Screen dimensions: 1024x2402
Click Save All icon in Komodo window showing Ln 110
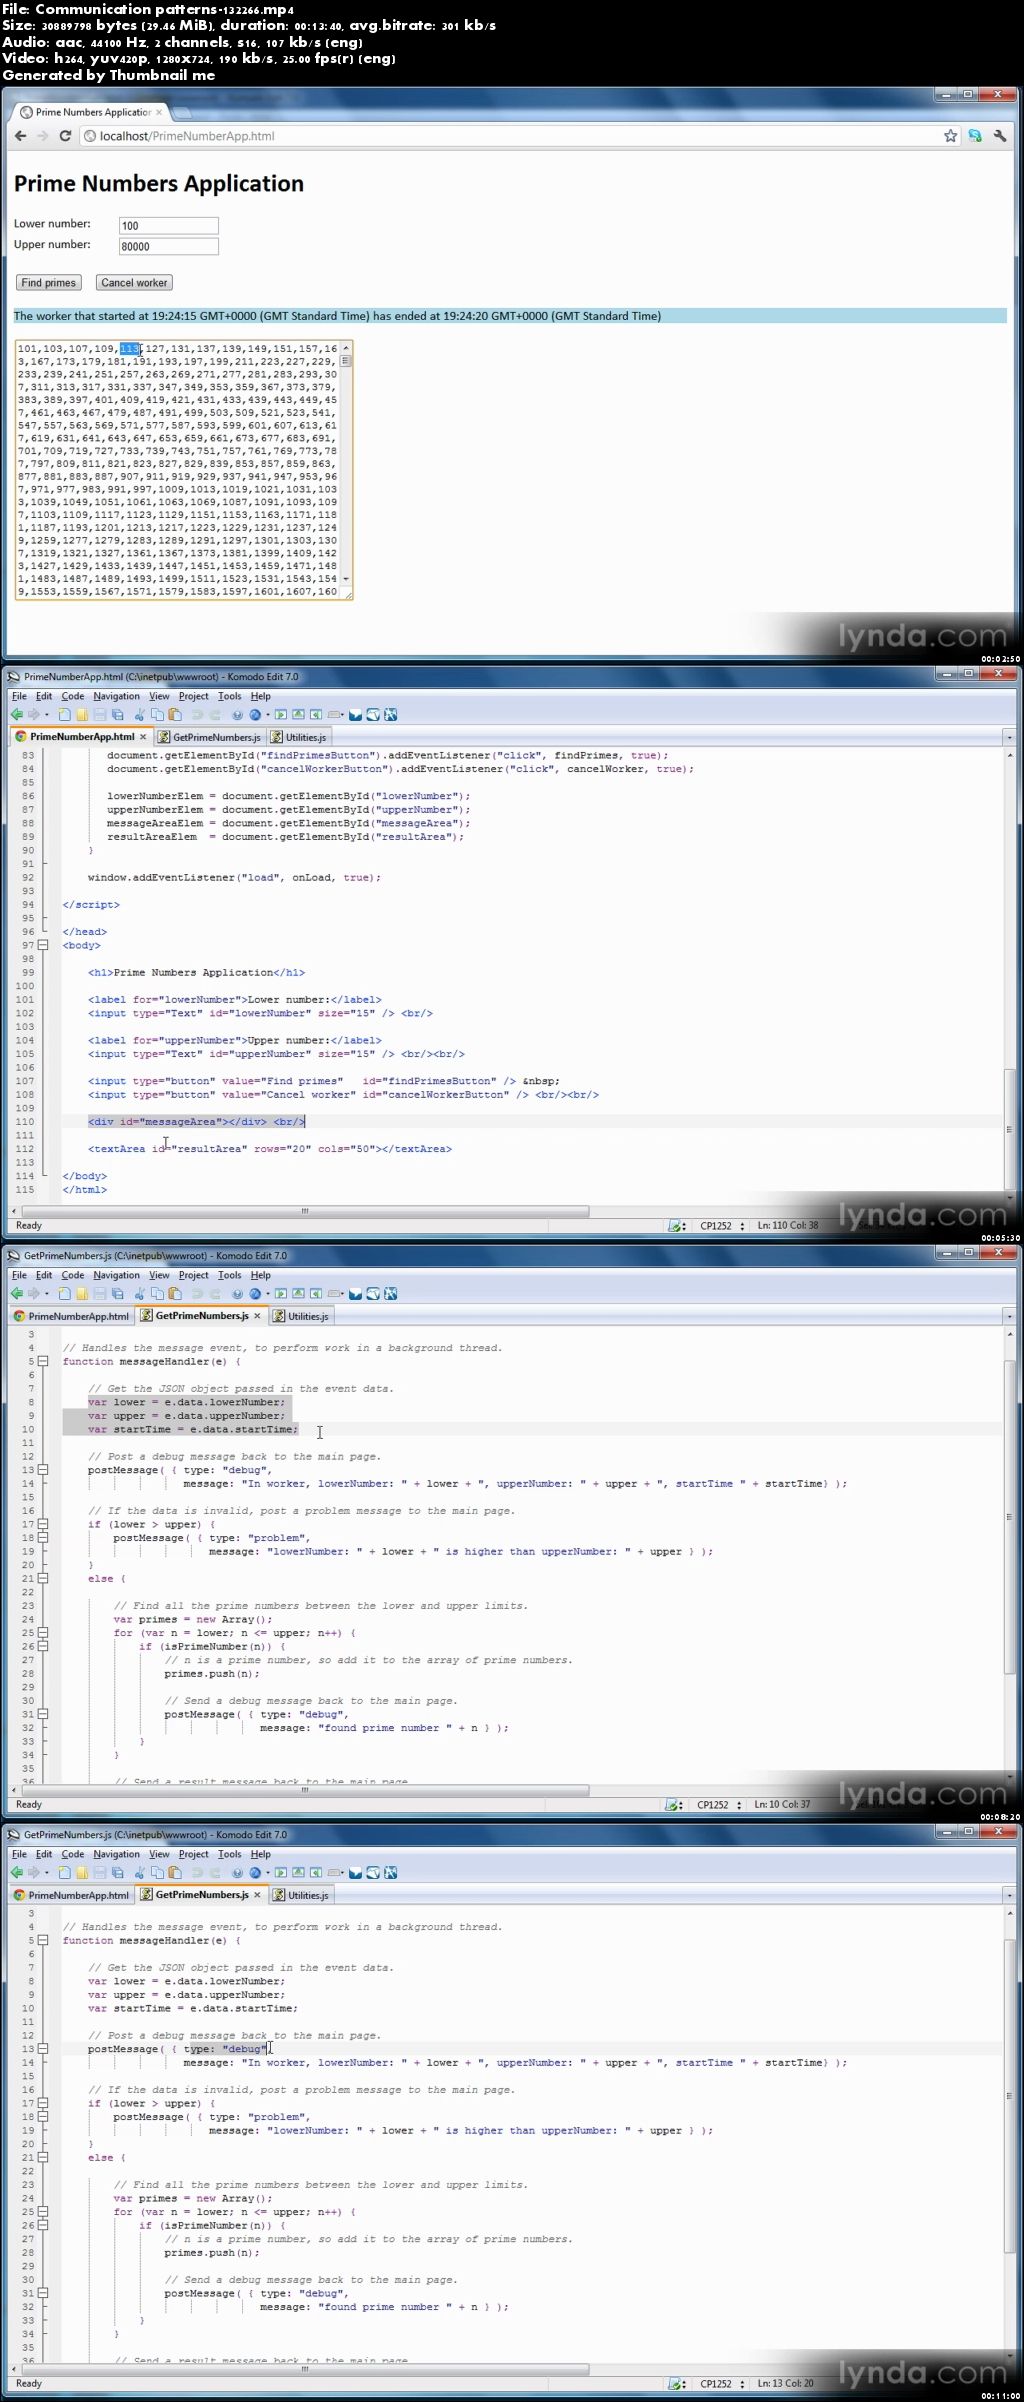tap(117, 714)
